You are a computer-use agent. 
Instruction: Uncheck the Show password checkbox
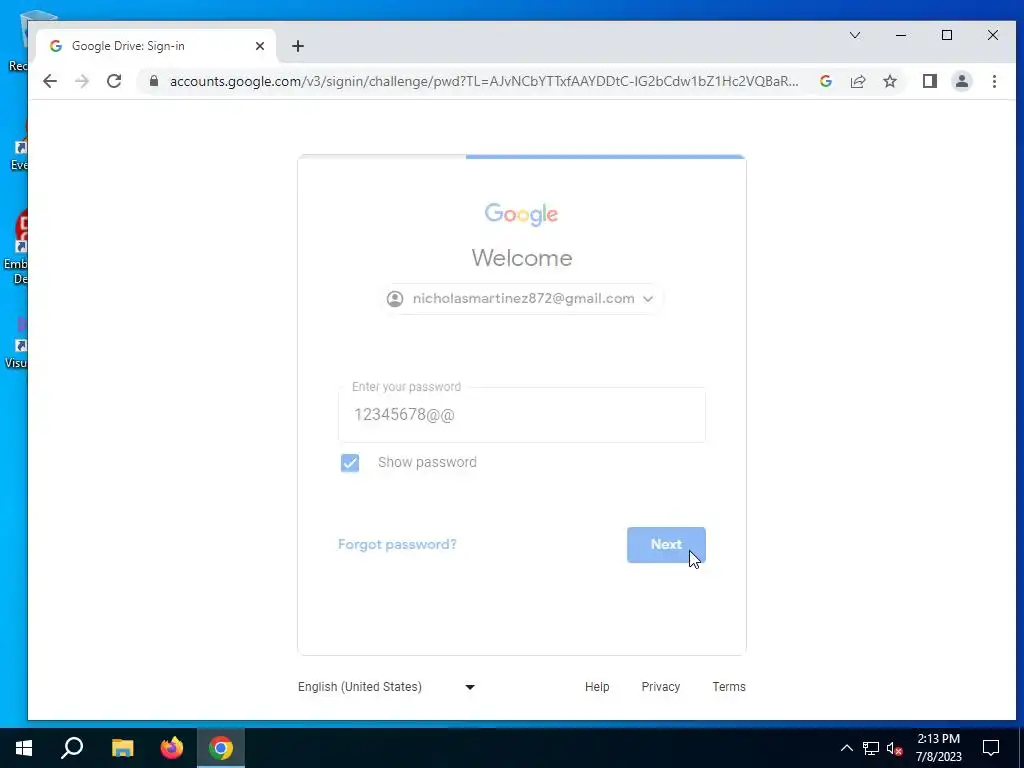[350, 462]
